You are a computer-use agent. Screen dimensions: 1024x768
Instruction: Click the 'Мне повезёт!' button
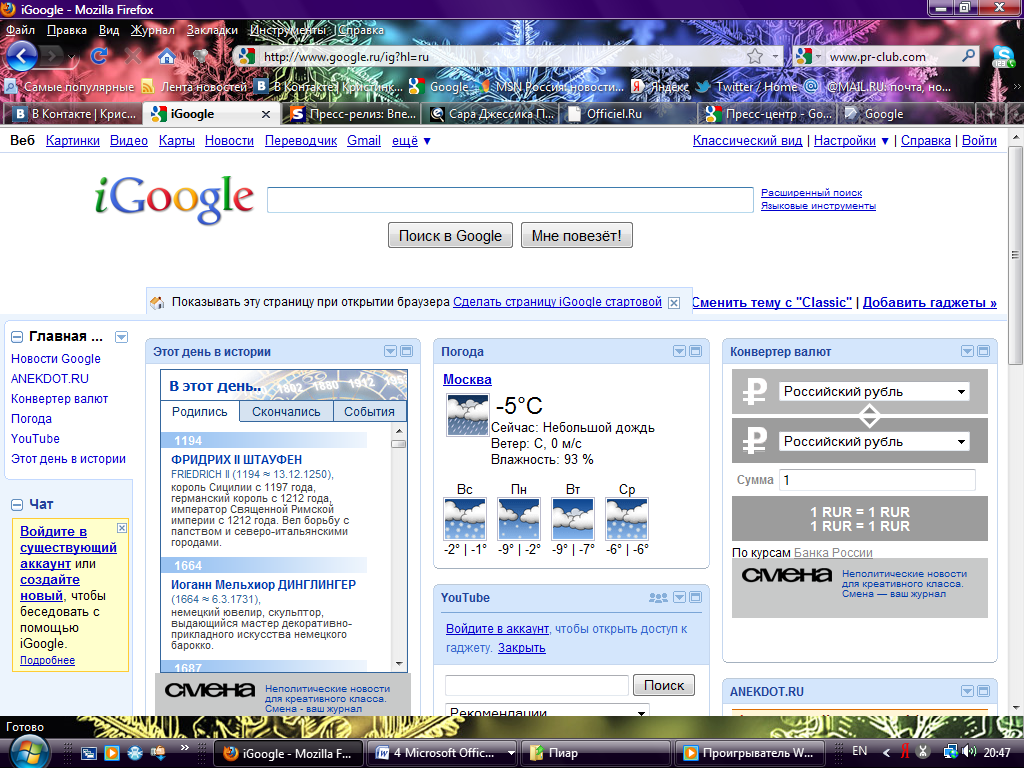pos(577,236)
